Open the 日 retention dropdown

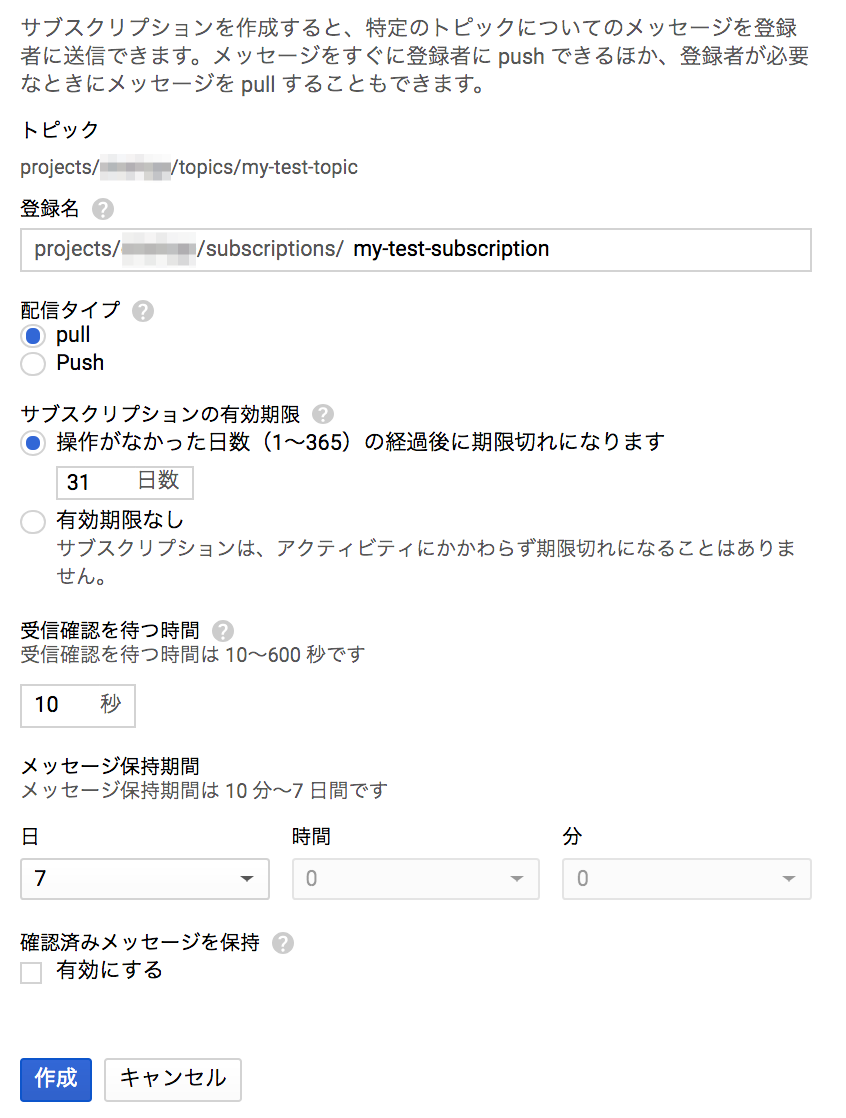coord(145,879)
